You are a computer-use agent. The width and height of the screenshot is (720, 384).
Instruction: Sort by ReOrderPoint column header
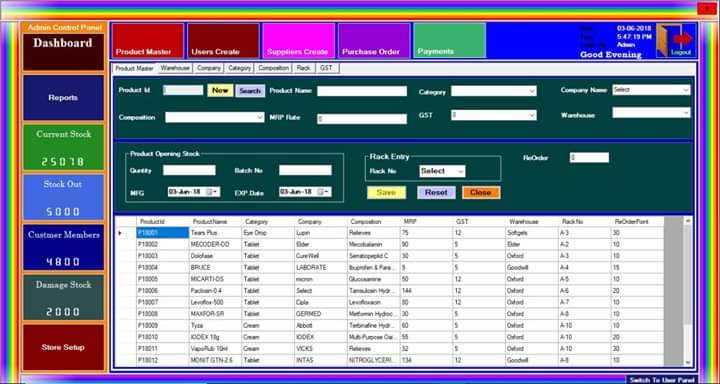point(637,222)
